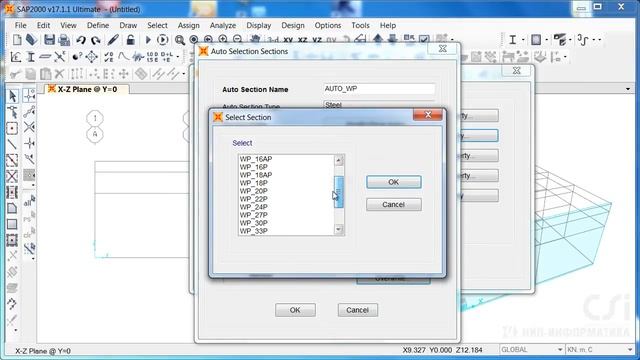Select WP_16AP in the section list
This screenshot has width=640, height=360.
[x=256, y=159]
